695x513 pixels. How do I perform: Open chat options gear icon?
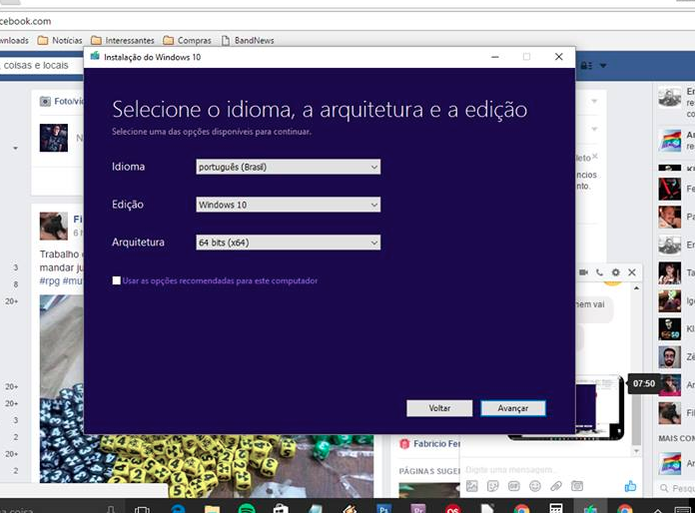point(616,272)
